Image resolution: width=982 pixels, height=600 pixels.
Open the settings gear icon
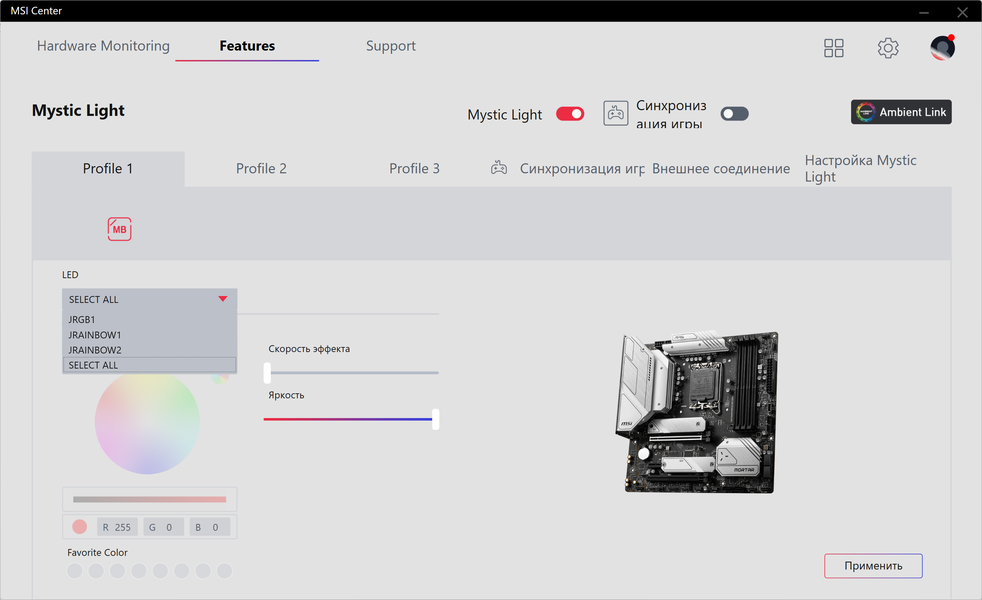click(x=887, y=48)
